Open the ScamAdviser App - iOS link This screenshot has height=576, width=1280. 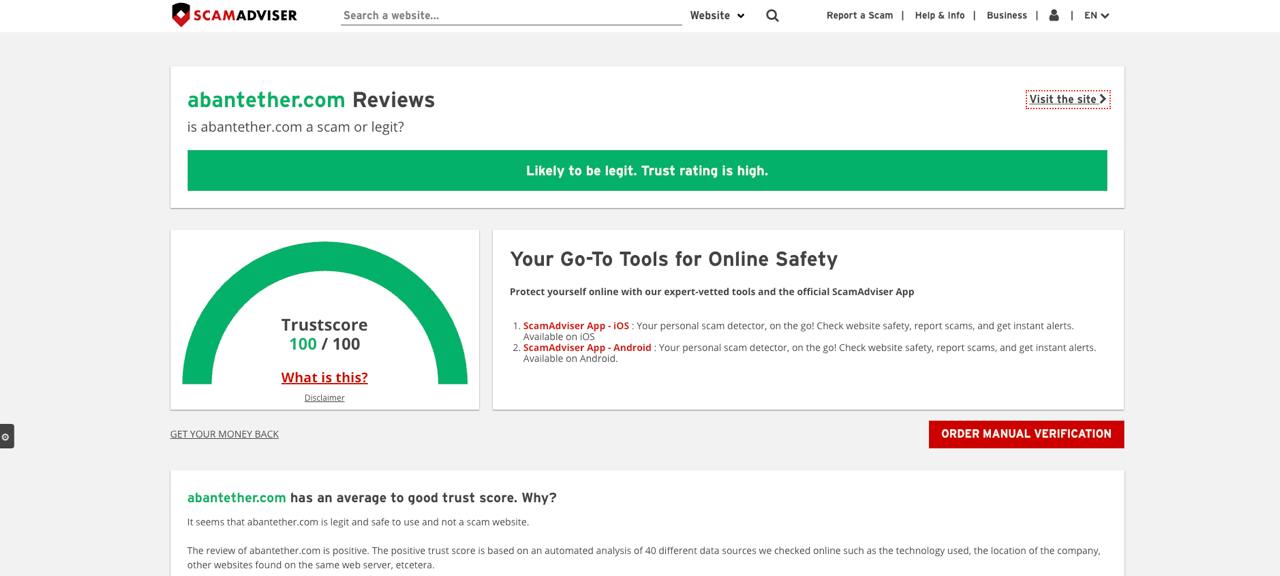pyautogui.click(x=576, y=326)
